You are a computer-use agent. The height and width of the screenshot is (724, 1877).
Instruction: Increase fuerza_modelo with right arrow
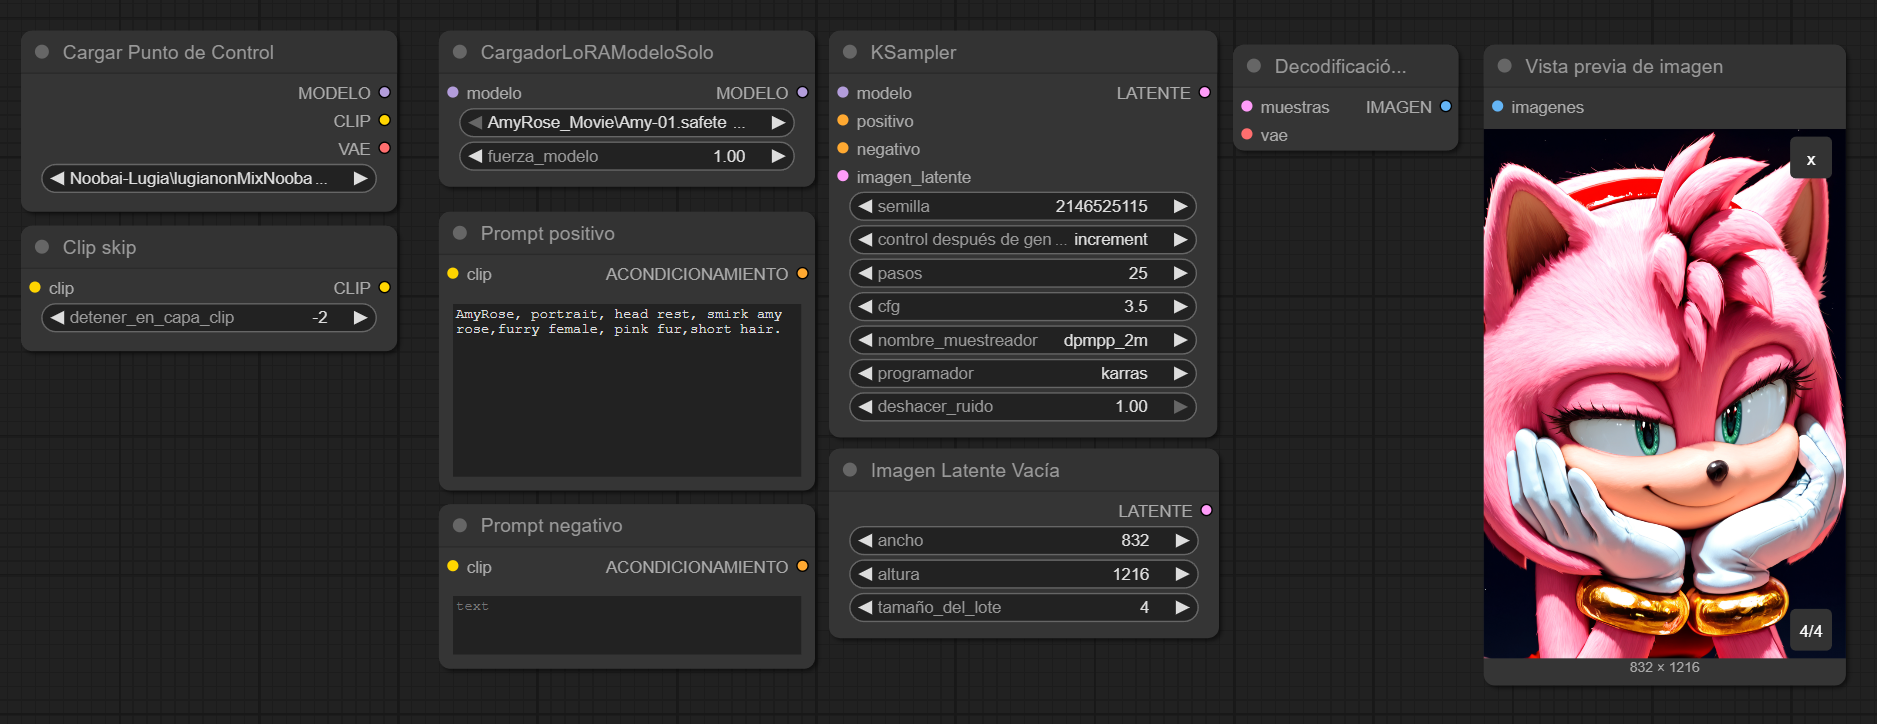click(x=778, y=156)
